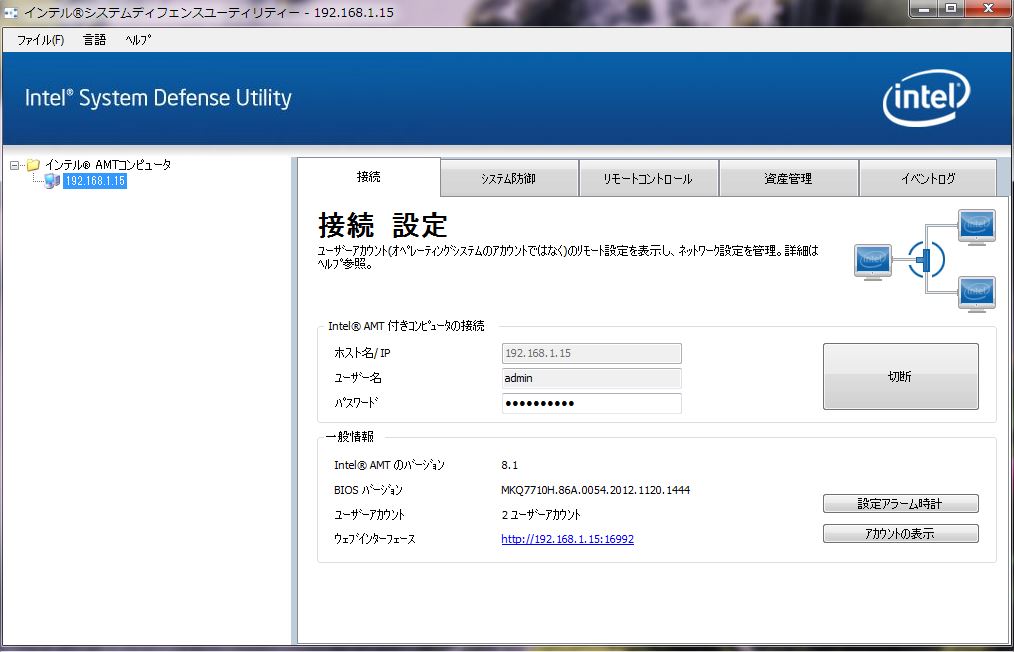
Task: Open the 言語 menu
Action: 94,40
